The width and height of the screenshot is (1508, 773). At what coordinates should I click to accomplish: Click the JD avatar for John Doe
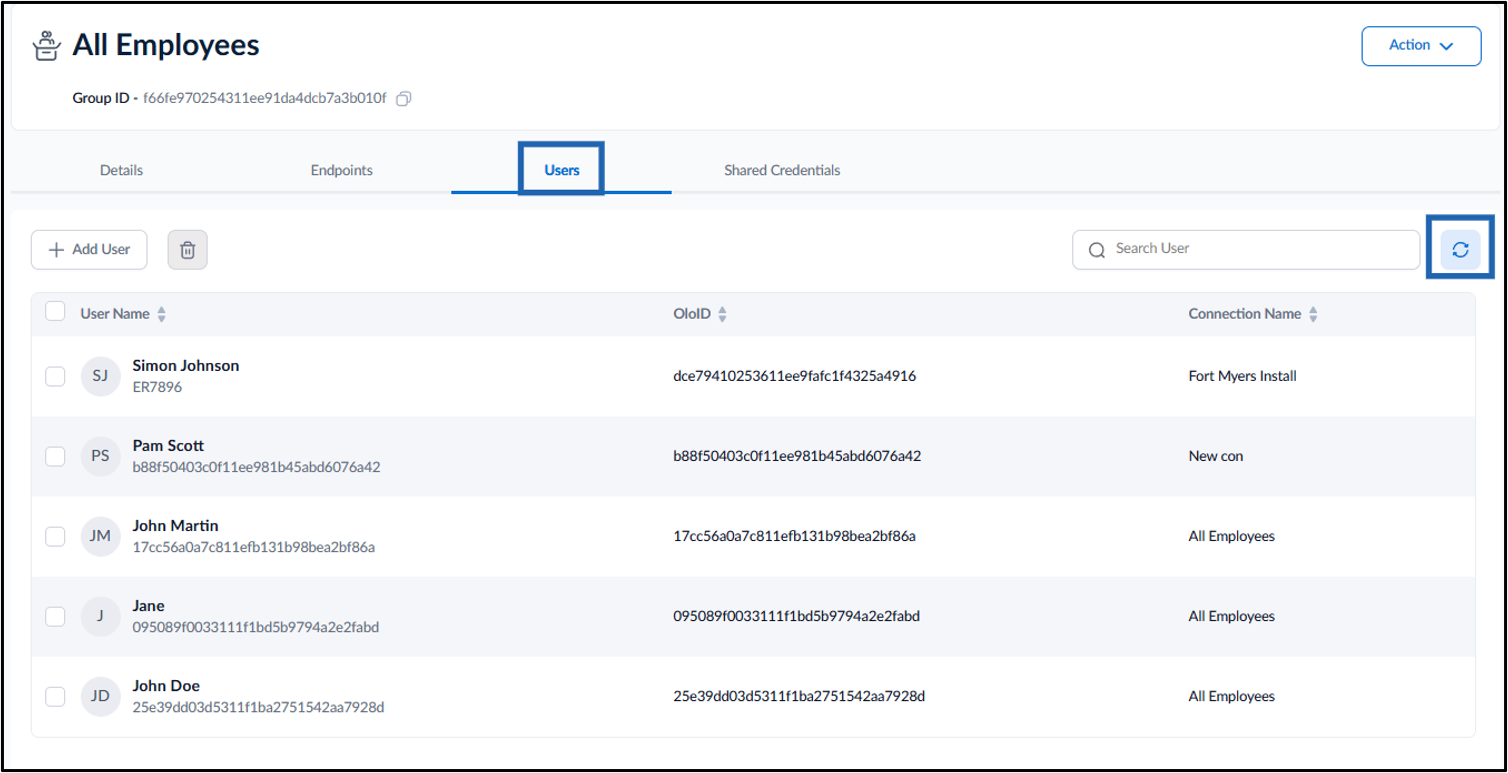tap(100, 696)
